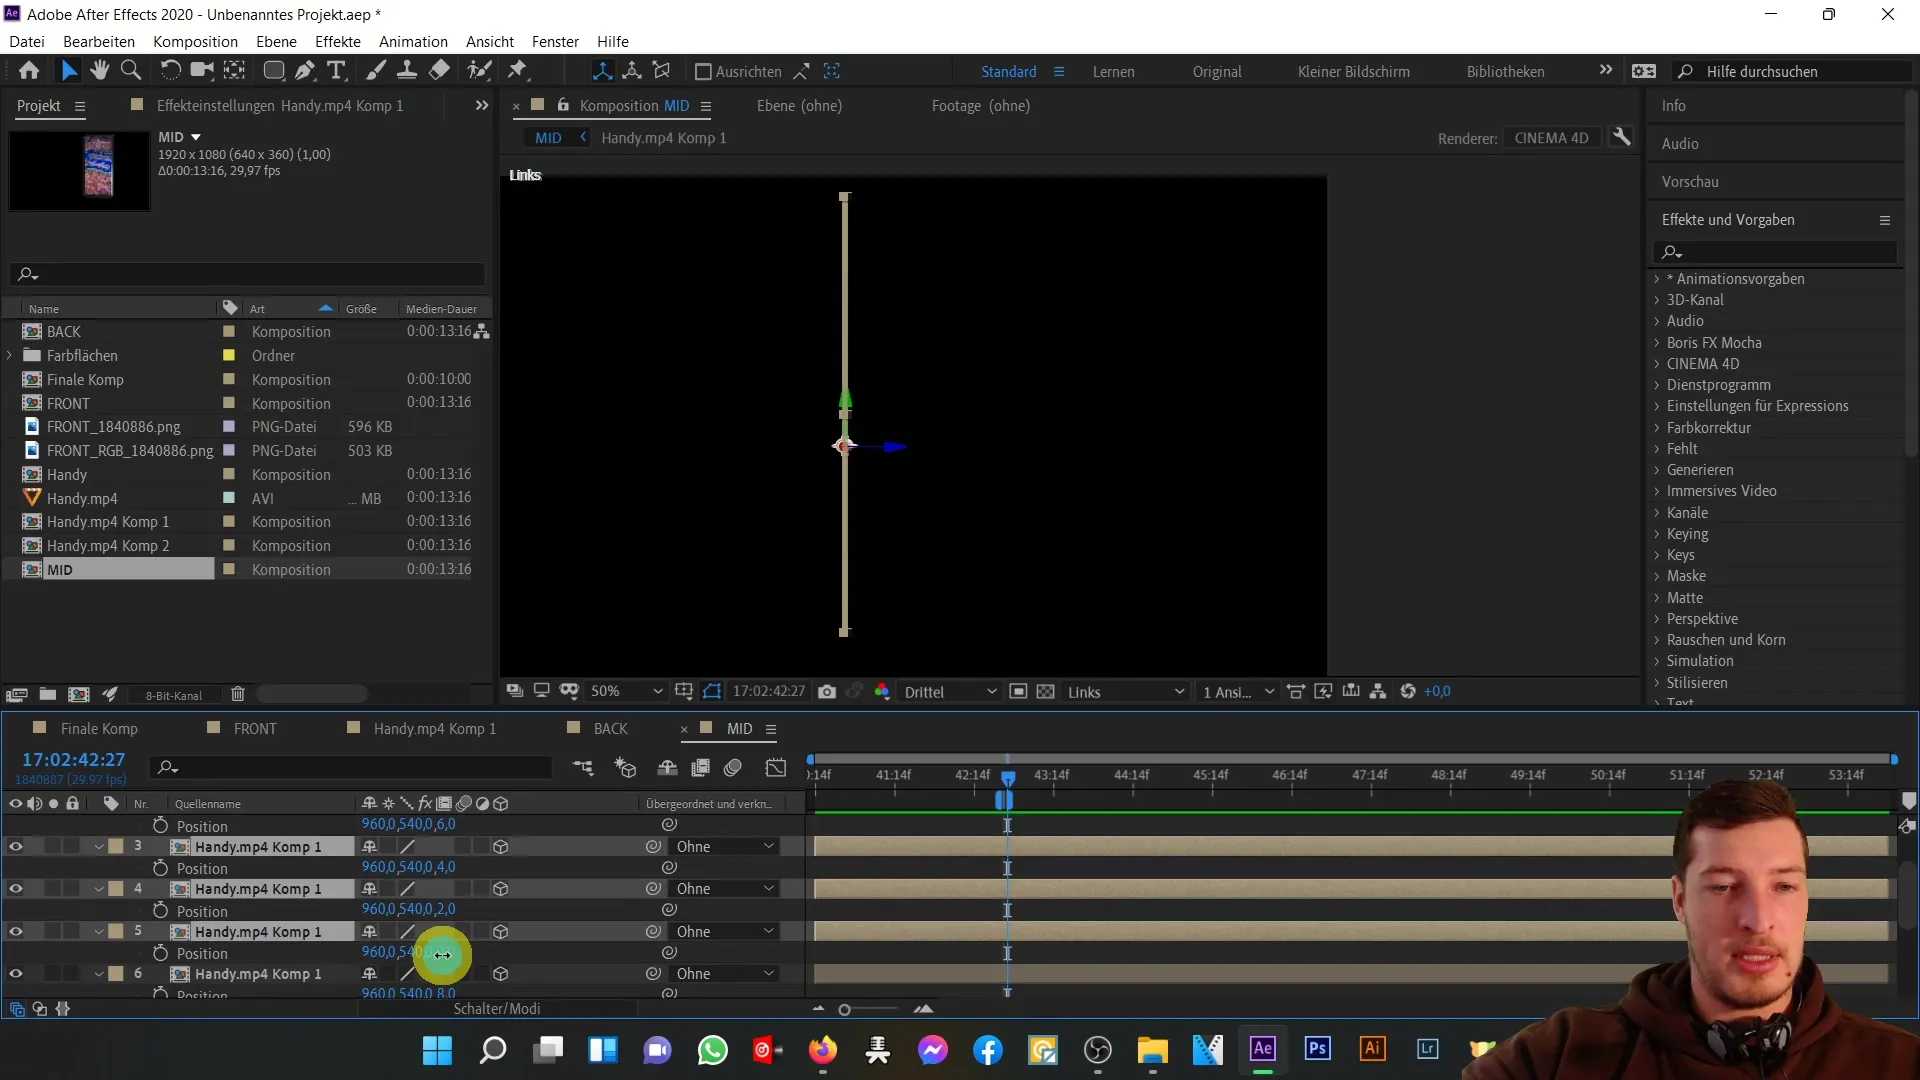Toggle visibility eye icon on layer 6
Screen dimensions: 1920x1080
click(x=15, y=973)
